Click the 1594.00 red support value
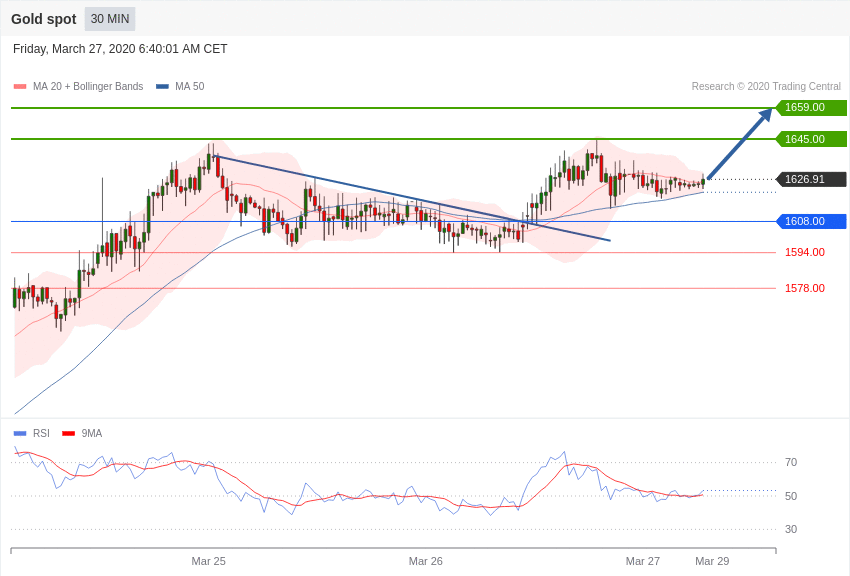This screenshot has width=850, height=576. point(805,252)
